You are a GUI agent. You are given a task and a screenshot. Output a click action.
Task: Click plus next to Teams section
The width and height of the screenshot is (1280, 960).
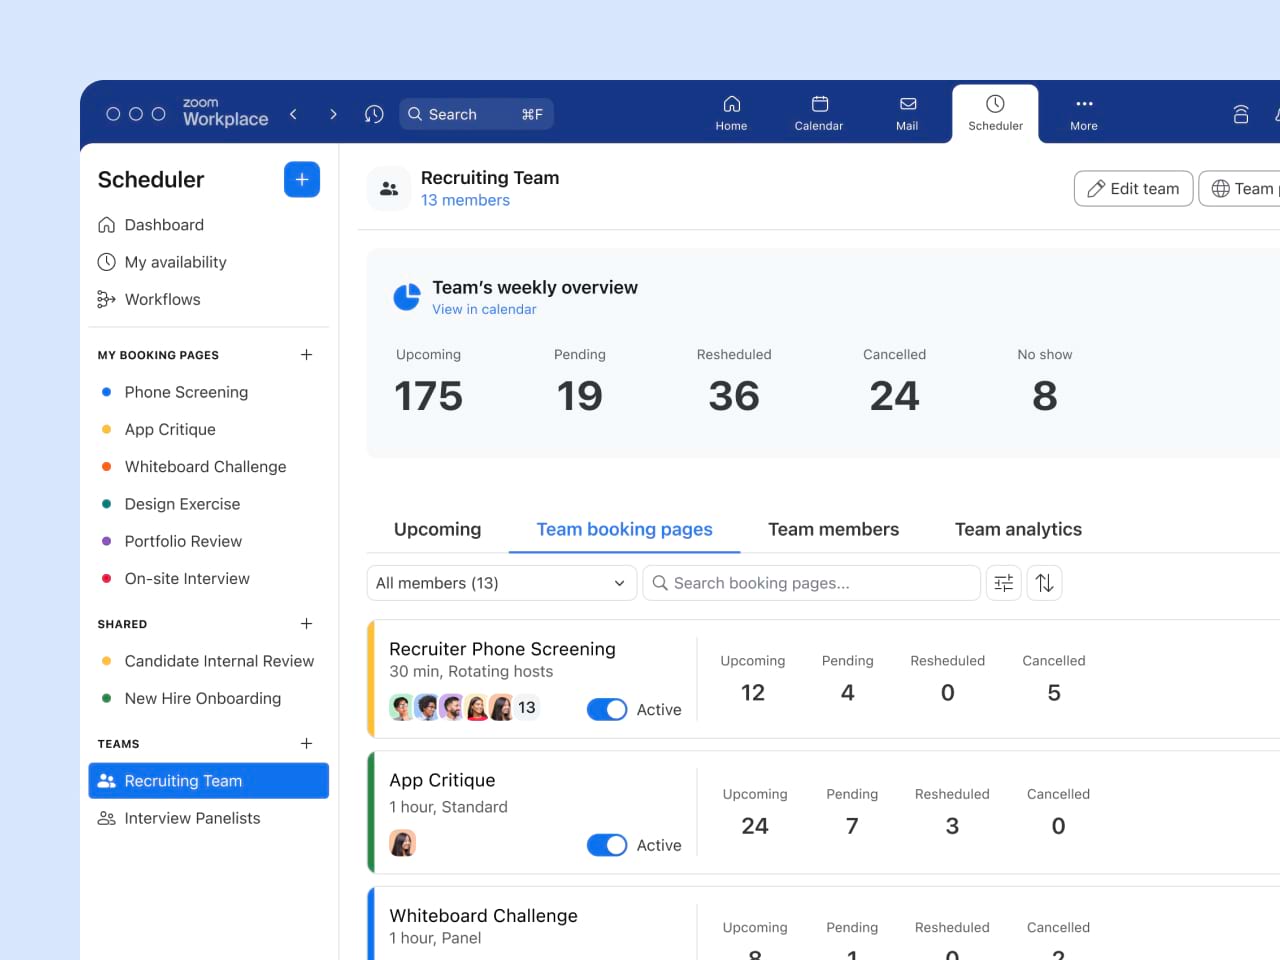(x=306, y=744)
